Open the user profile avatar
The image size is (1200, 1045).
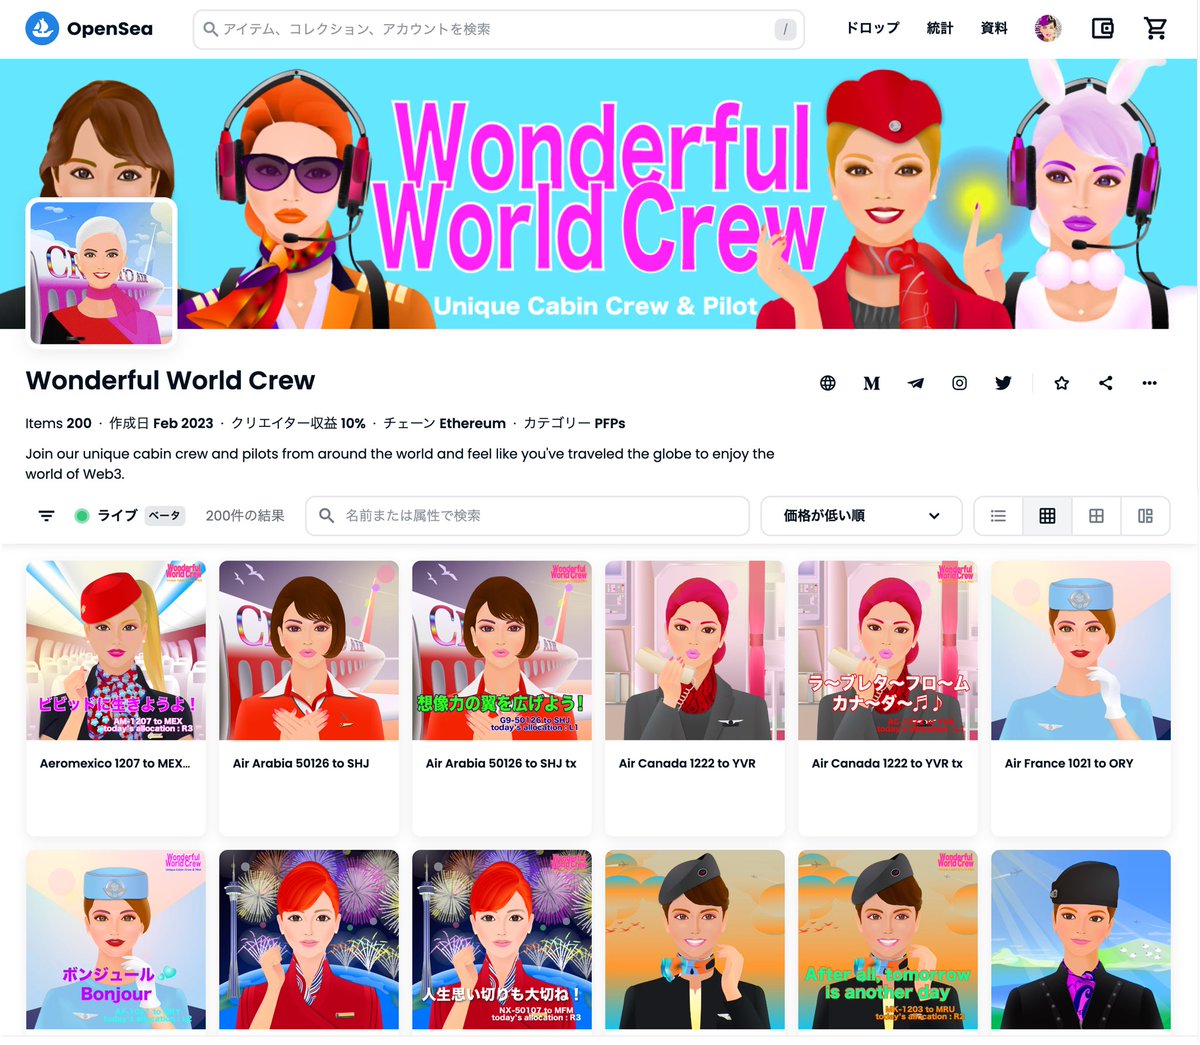[x=1048, y=29]
